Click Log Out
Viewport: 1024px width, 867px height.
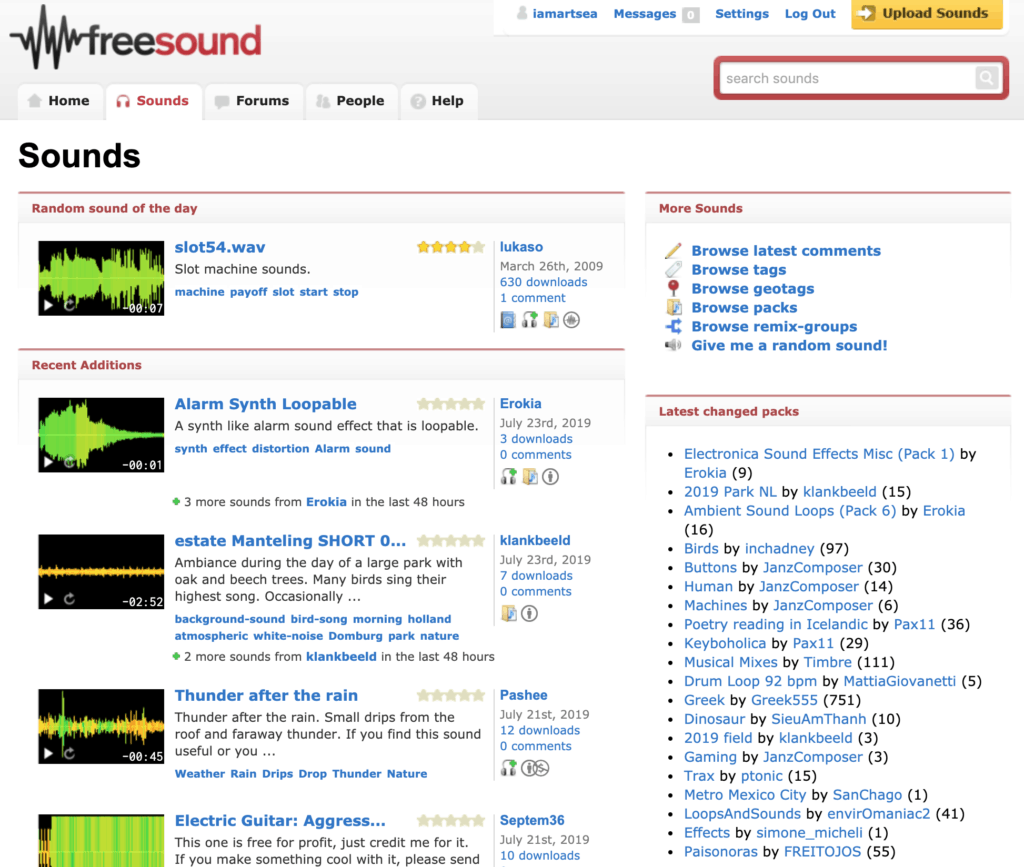click(810, 14)
